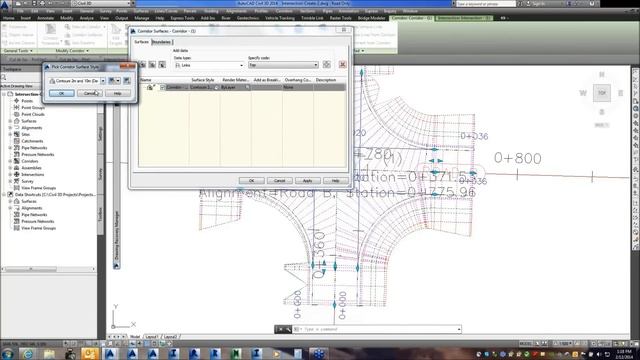Open the Bridge Modeler ribbon tab

[371, 18]
